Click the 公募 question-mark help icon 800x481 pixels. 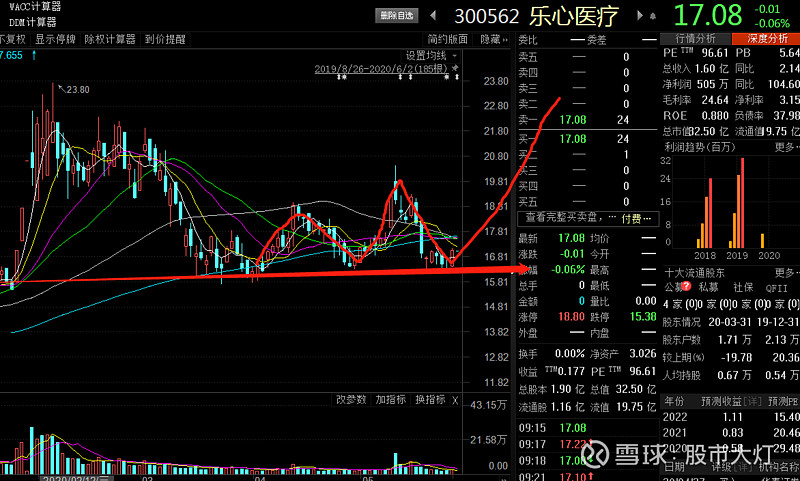point(686,286)
